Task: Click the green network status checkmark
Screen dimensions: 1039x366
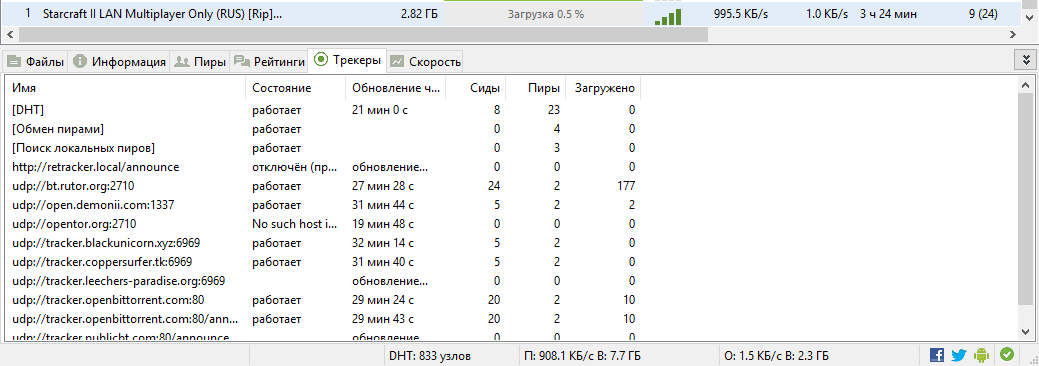Action: pos(1007,355)
